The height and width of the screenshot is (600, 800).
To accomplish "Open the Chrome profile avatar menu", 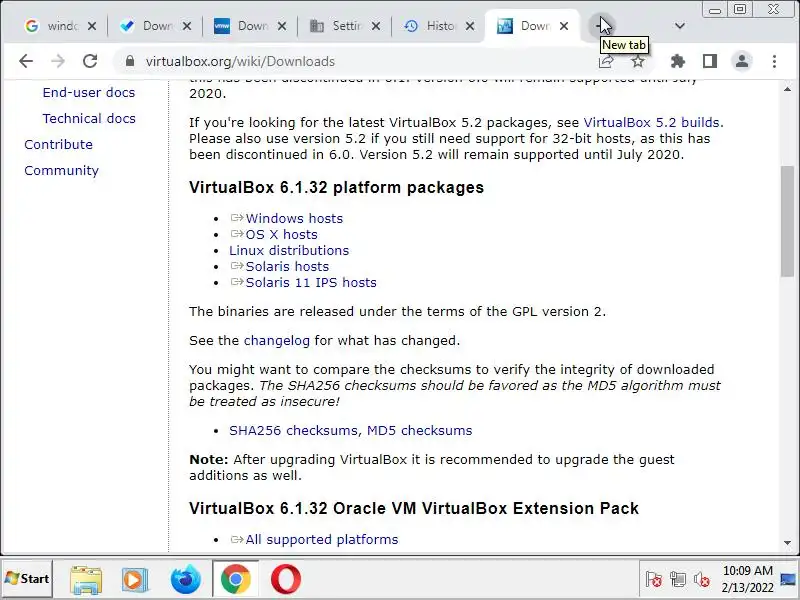I will click(742, 61).
